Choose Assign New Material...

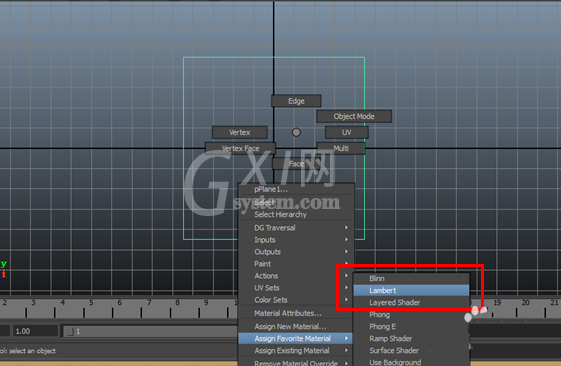tap(296, 327)
